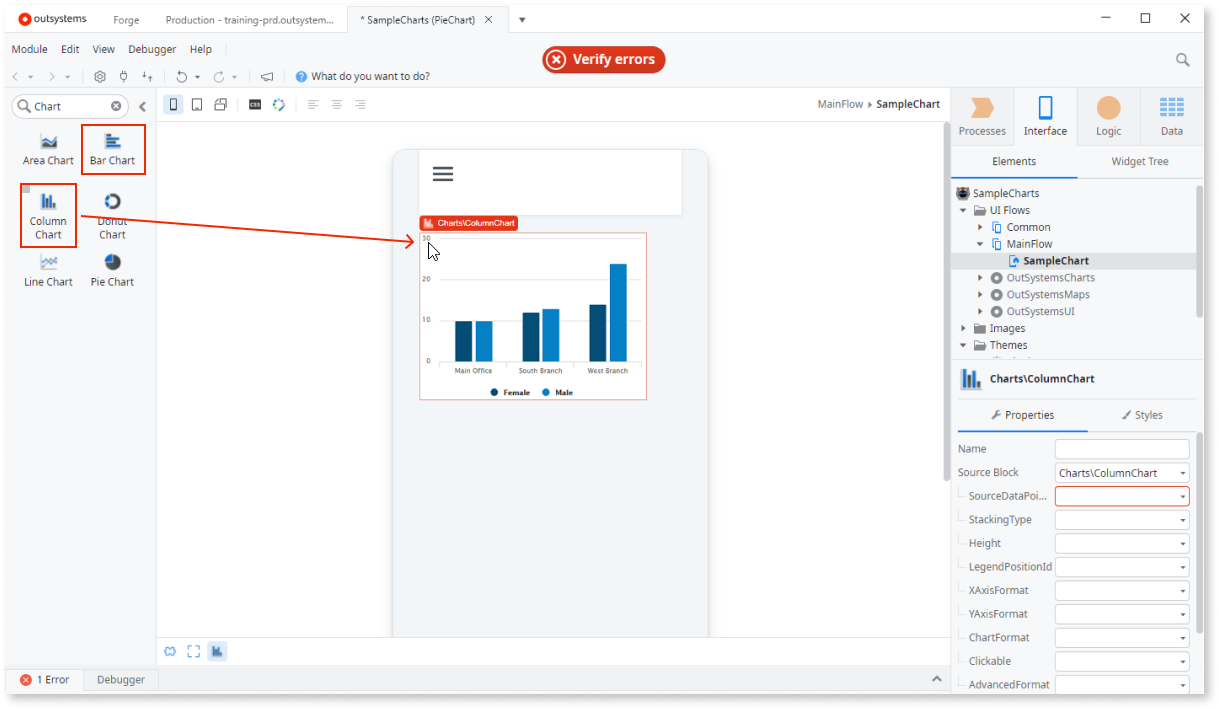Toggle the CSS editor view
Viewport: 1219px width, 709px height.
[x=255, y=104]
